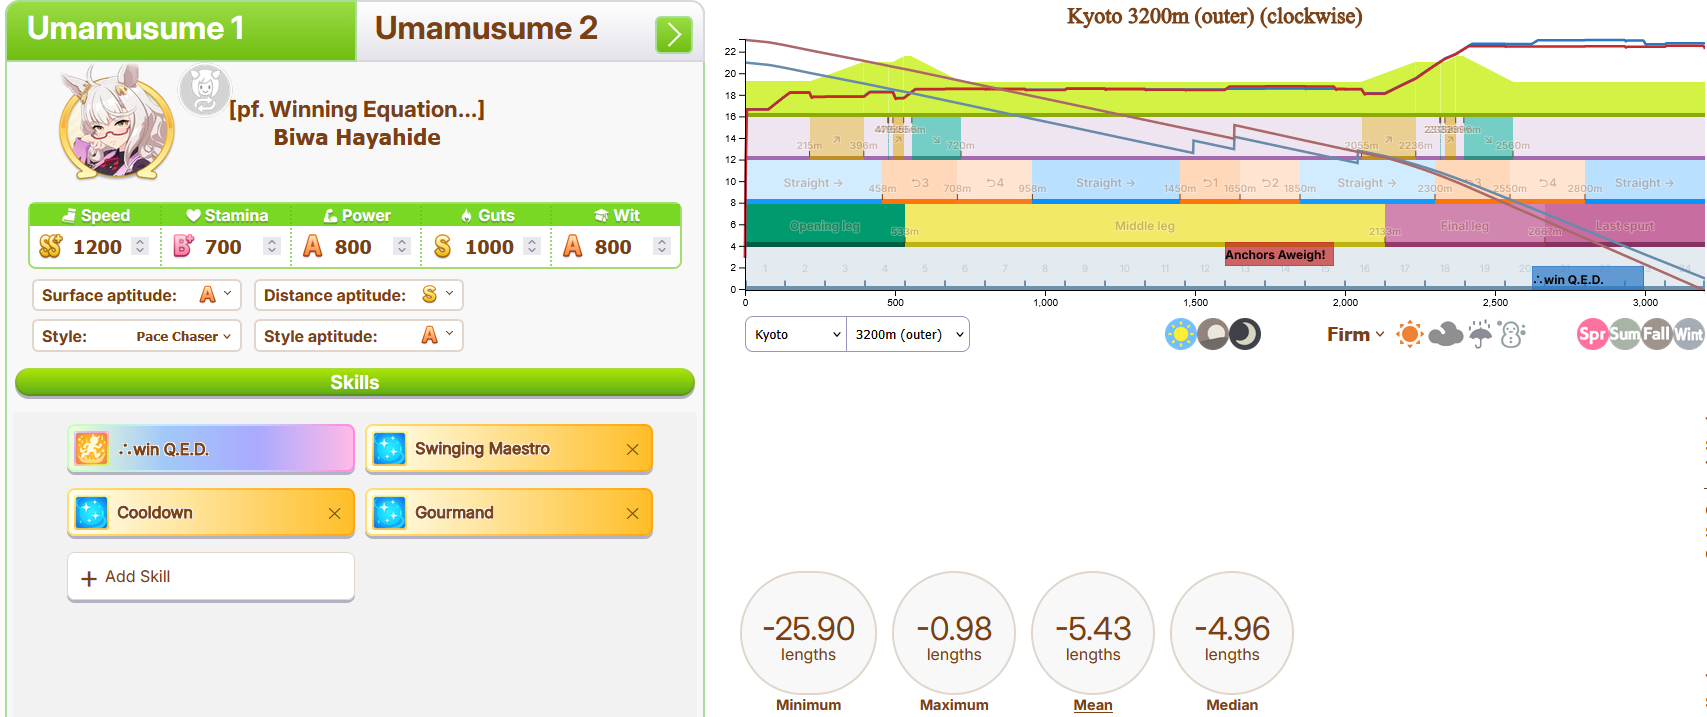The height and width of the screenshot is (717, 1707).
Task: Switch to Umamusume 1 tab
Action: click(181, 30)
